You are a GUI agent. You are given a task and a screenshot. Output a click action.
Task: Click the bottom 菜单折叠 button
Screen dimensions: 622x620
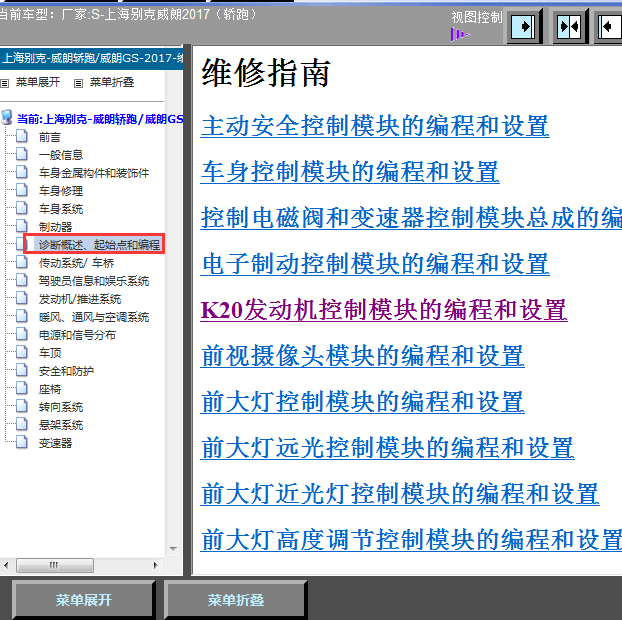(x=236, y=599)
